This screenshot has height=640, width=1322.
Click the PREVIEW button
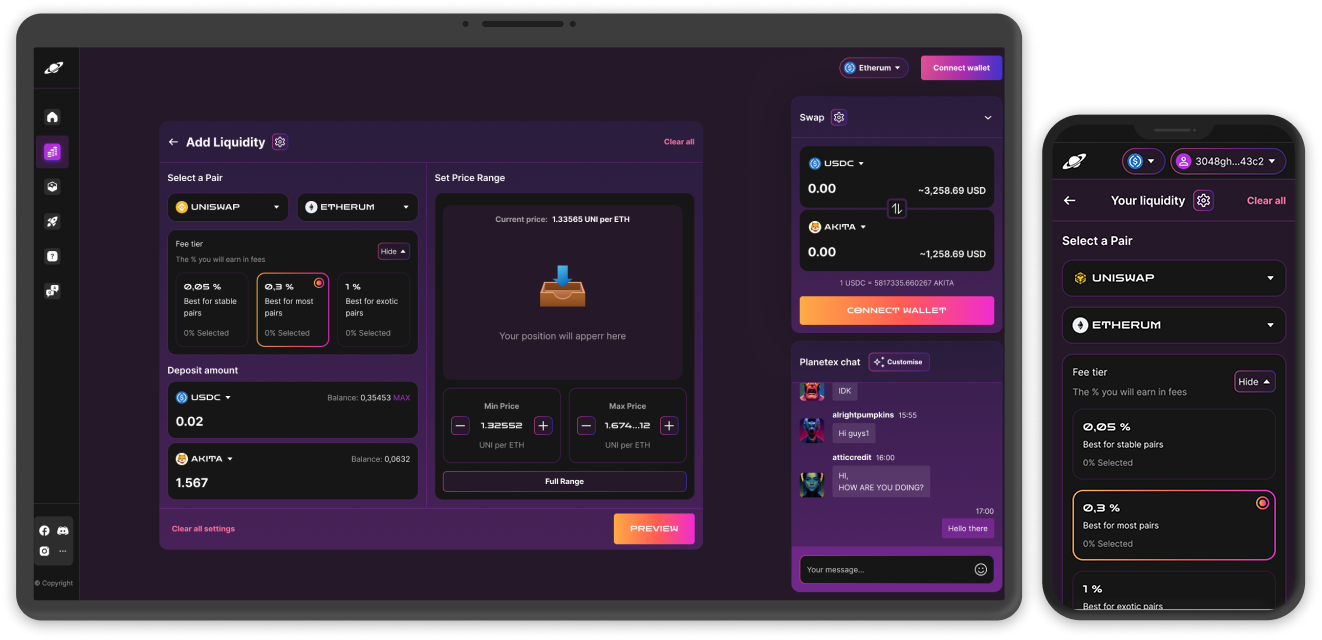[x=654, y=528]
